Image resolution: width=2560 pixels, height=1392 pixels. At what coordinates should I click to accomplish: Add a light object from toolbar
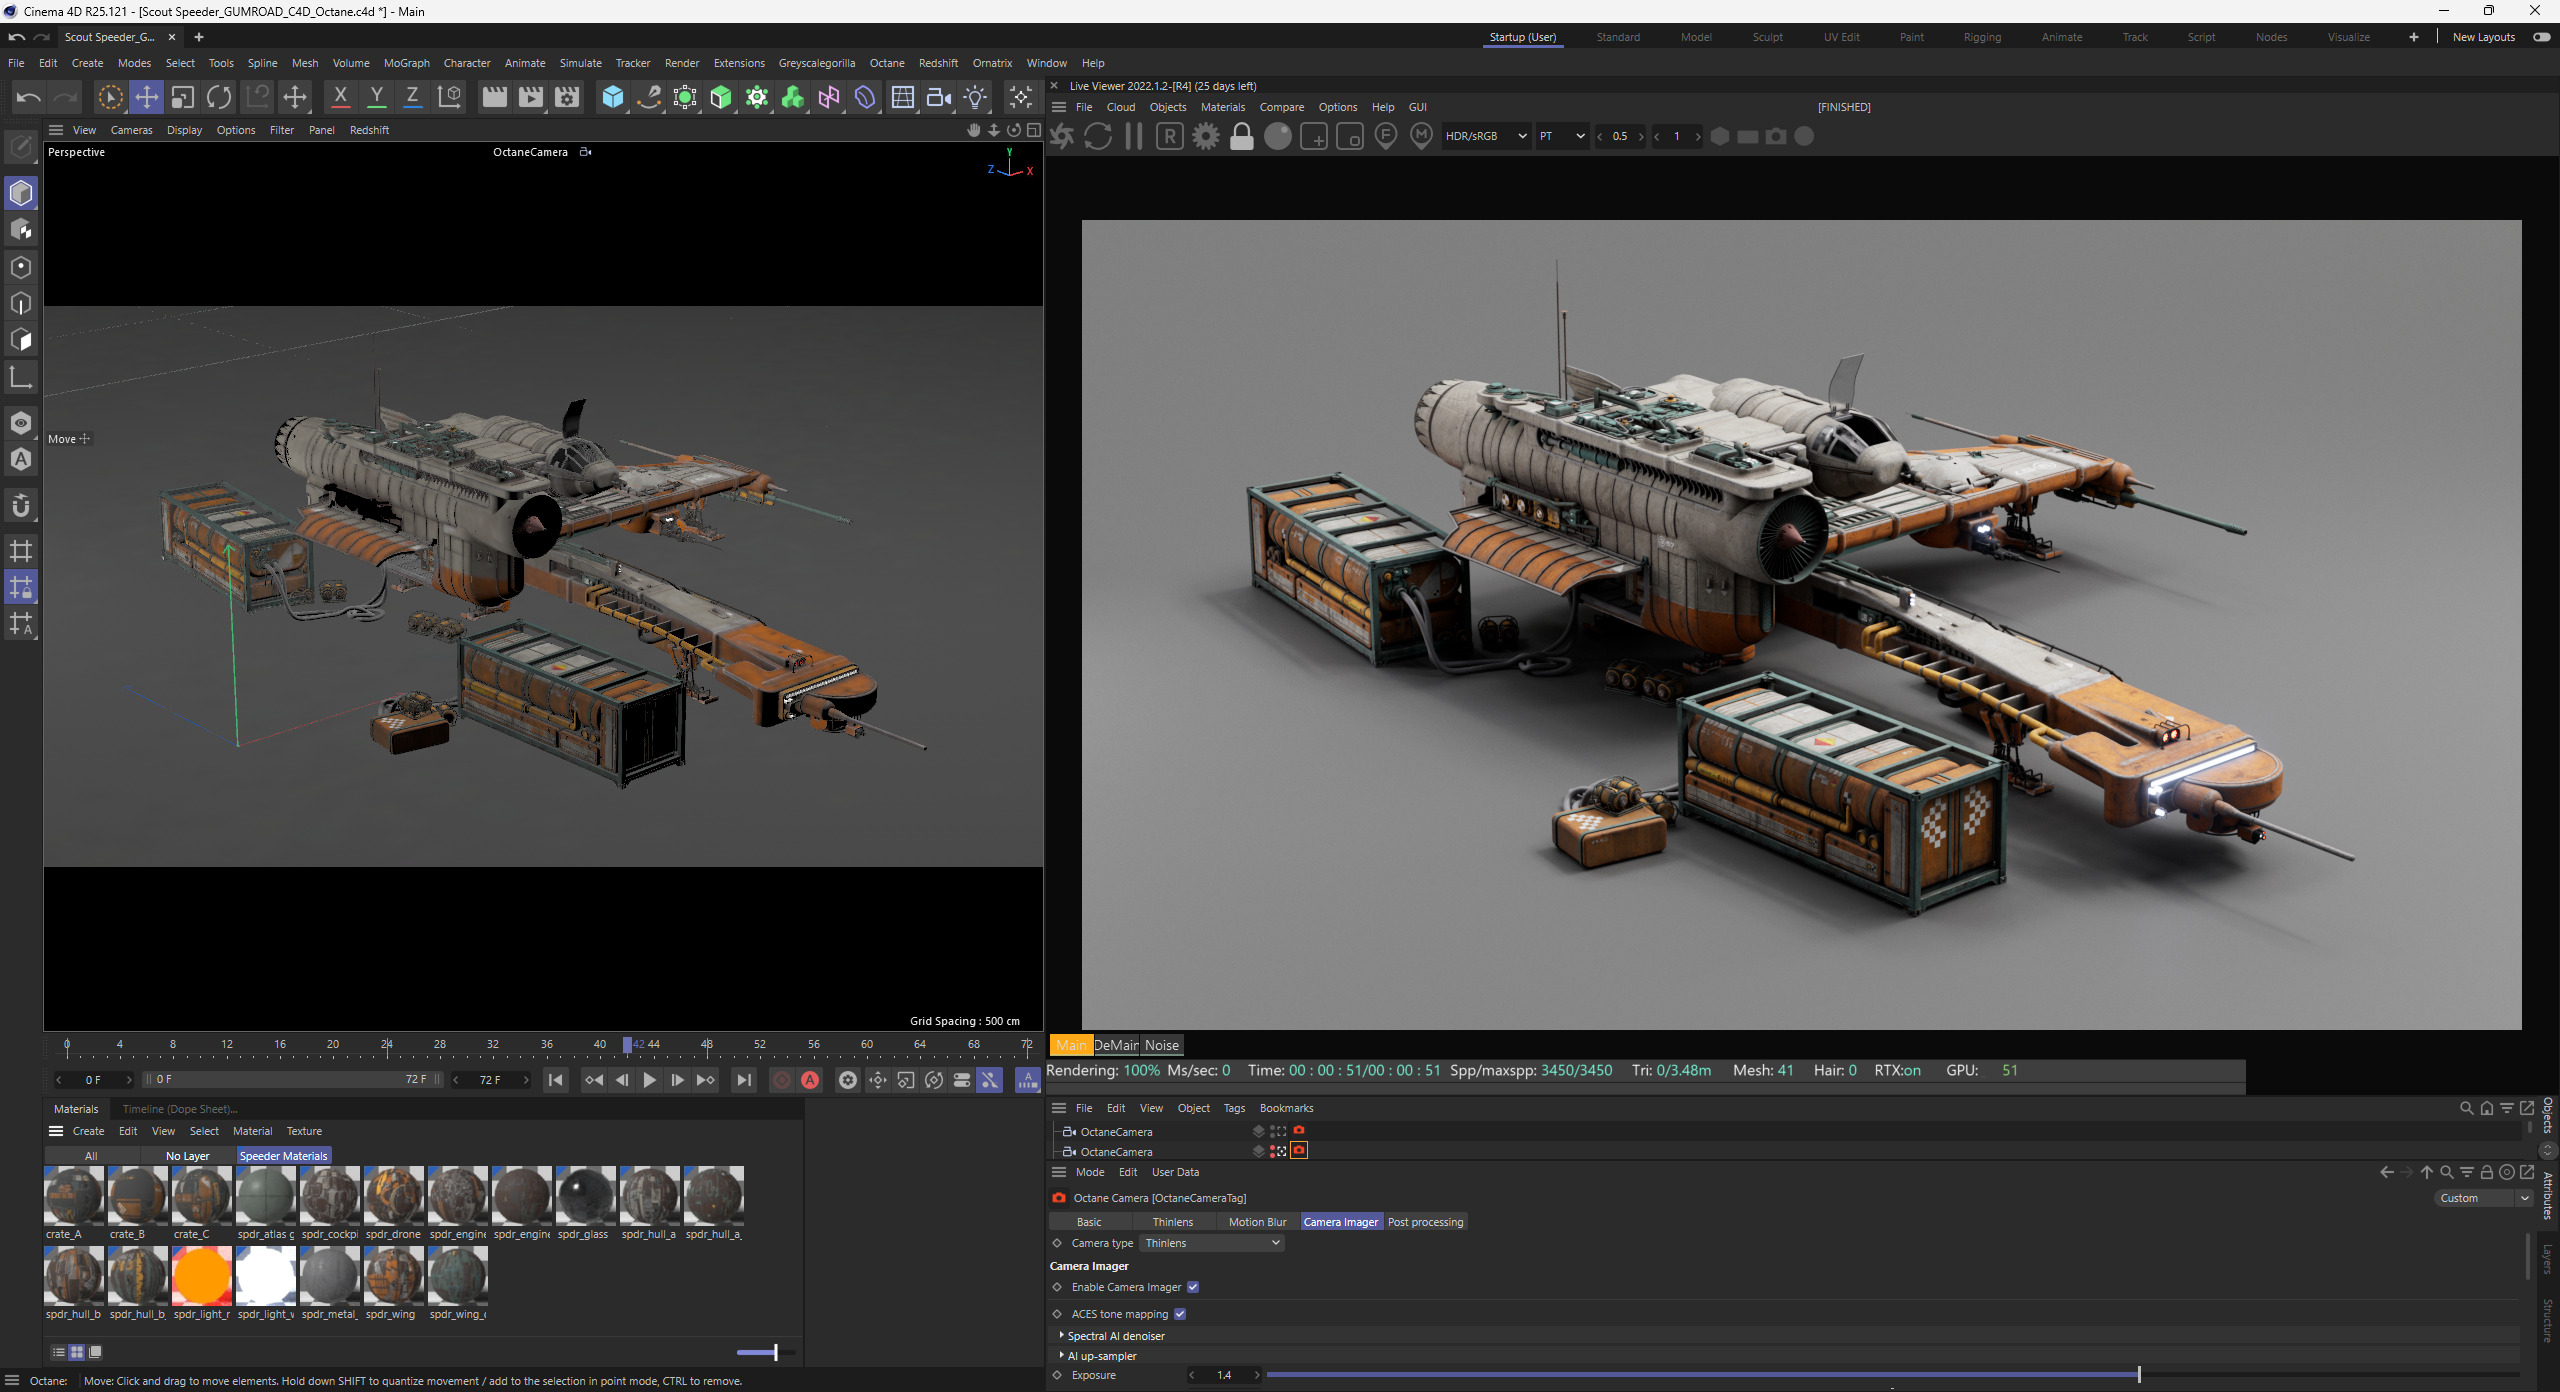[x=975, y=97]
